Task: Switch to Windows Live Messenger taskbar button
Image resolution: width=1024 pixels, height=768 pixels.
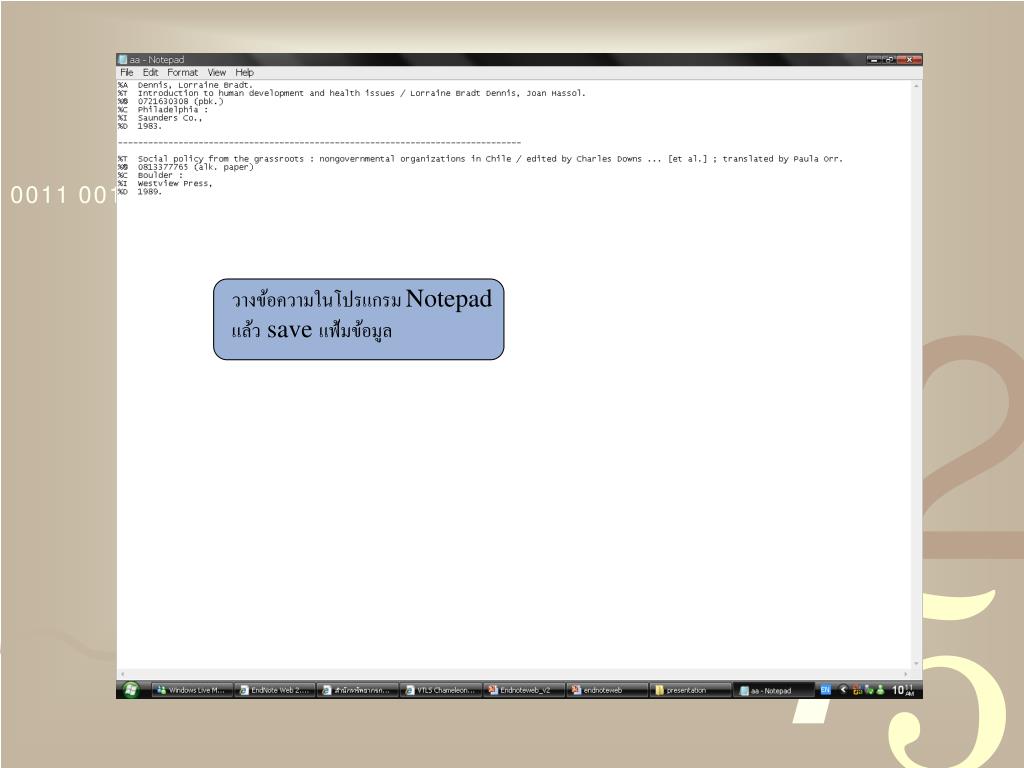Action: 192,690
